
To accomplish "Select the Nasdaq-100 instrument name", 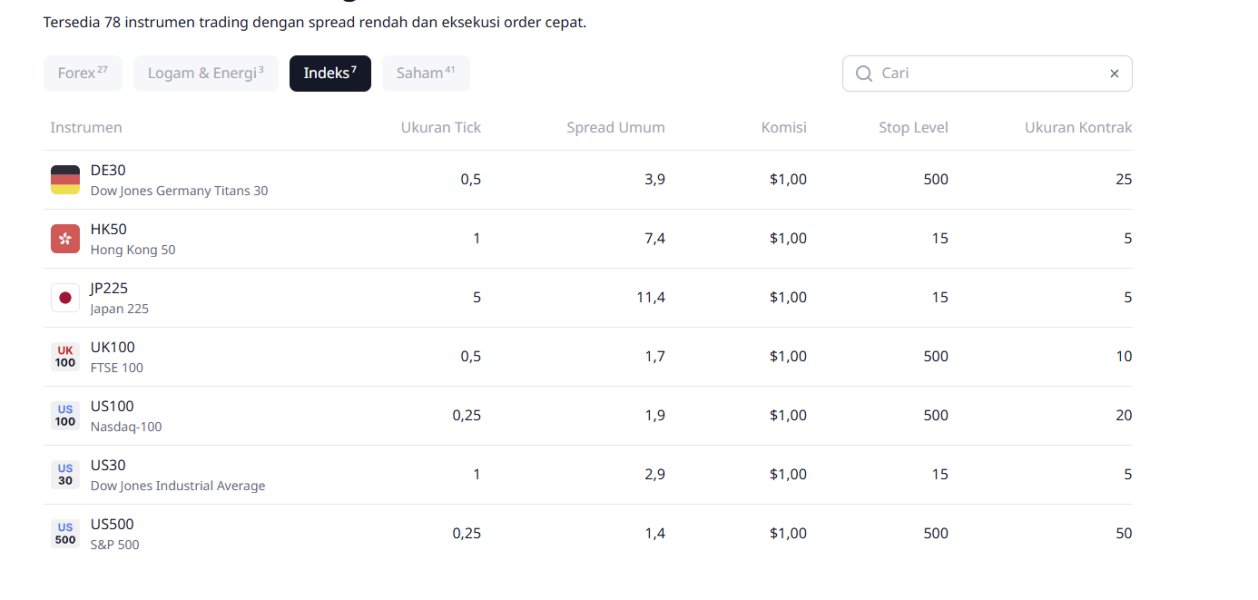I will point(126,427).
